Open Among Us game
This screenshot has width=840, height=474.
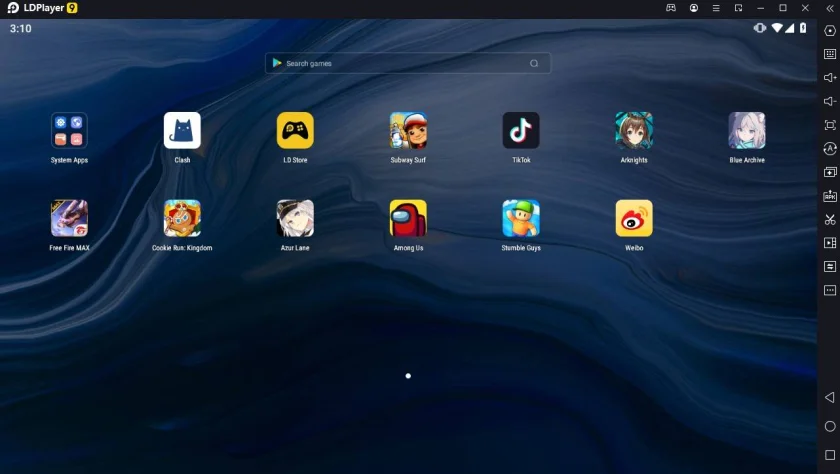click(x=408, y=218)
